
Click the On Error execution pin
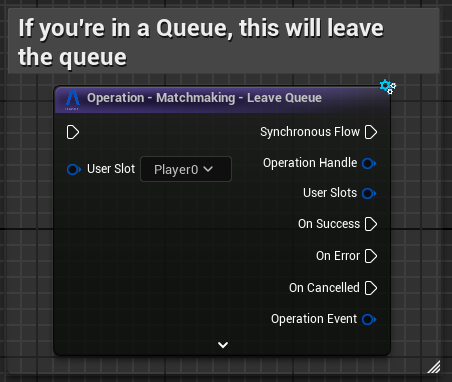[x=371, y=256]
